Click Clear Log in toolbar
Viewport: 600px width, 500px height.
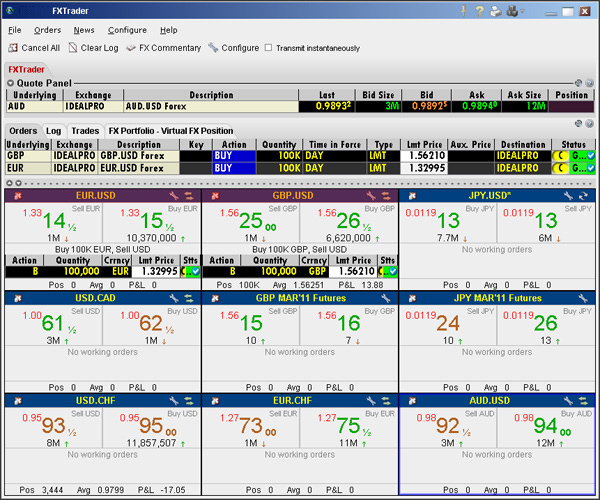[93, 48]
